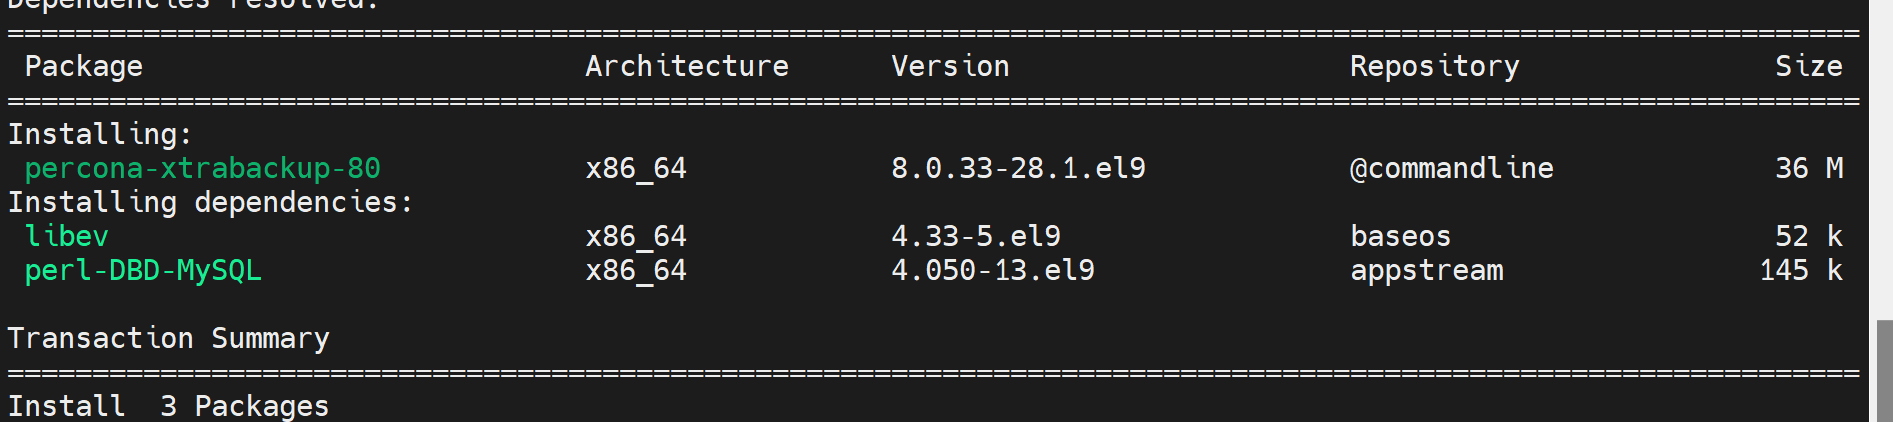Click the baseos repository text
This screenshot has width=1893, height=422.
point(1400,236)
